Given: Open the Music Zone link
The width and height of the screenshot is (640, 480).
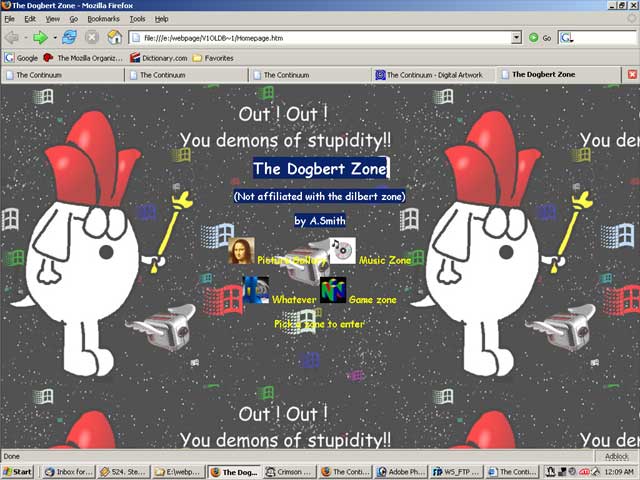Looking at the screenshot, I should point(385,260).
